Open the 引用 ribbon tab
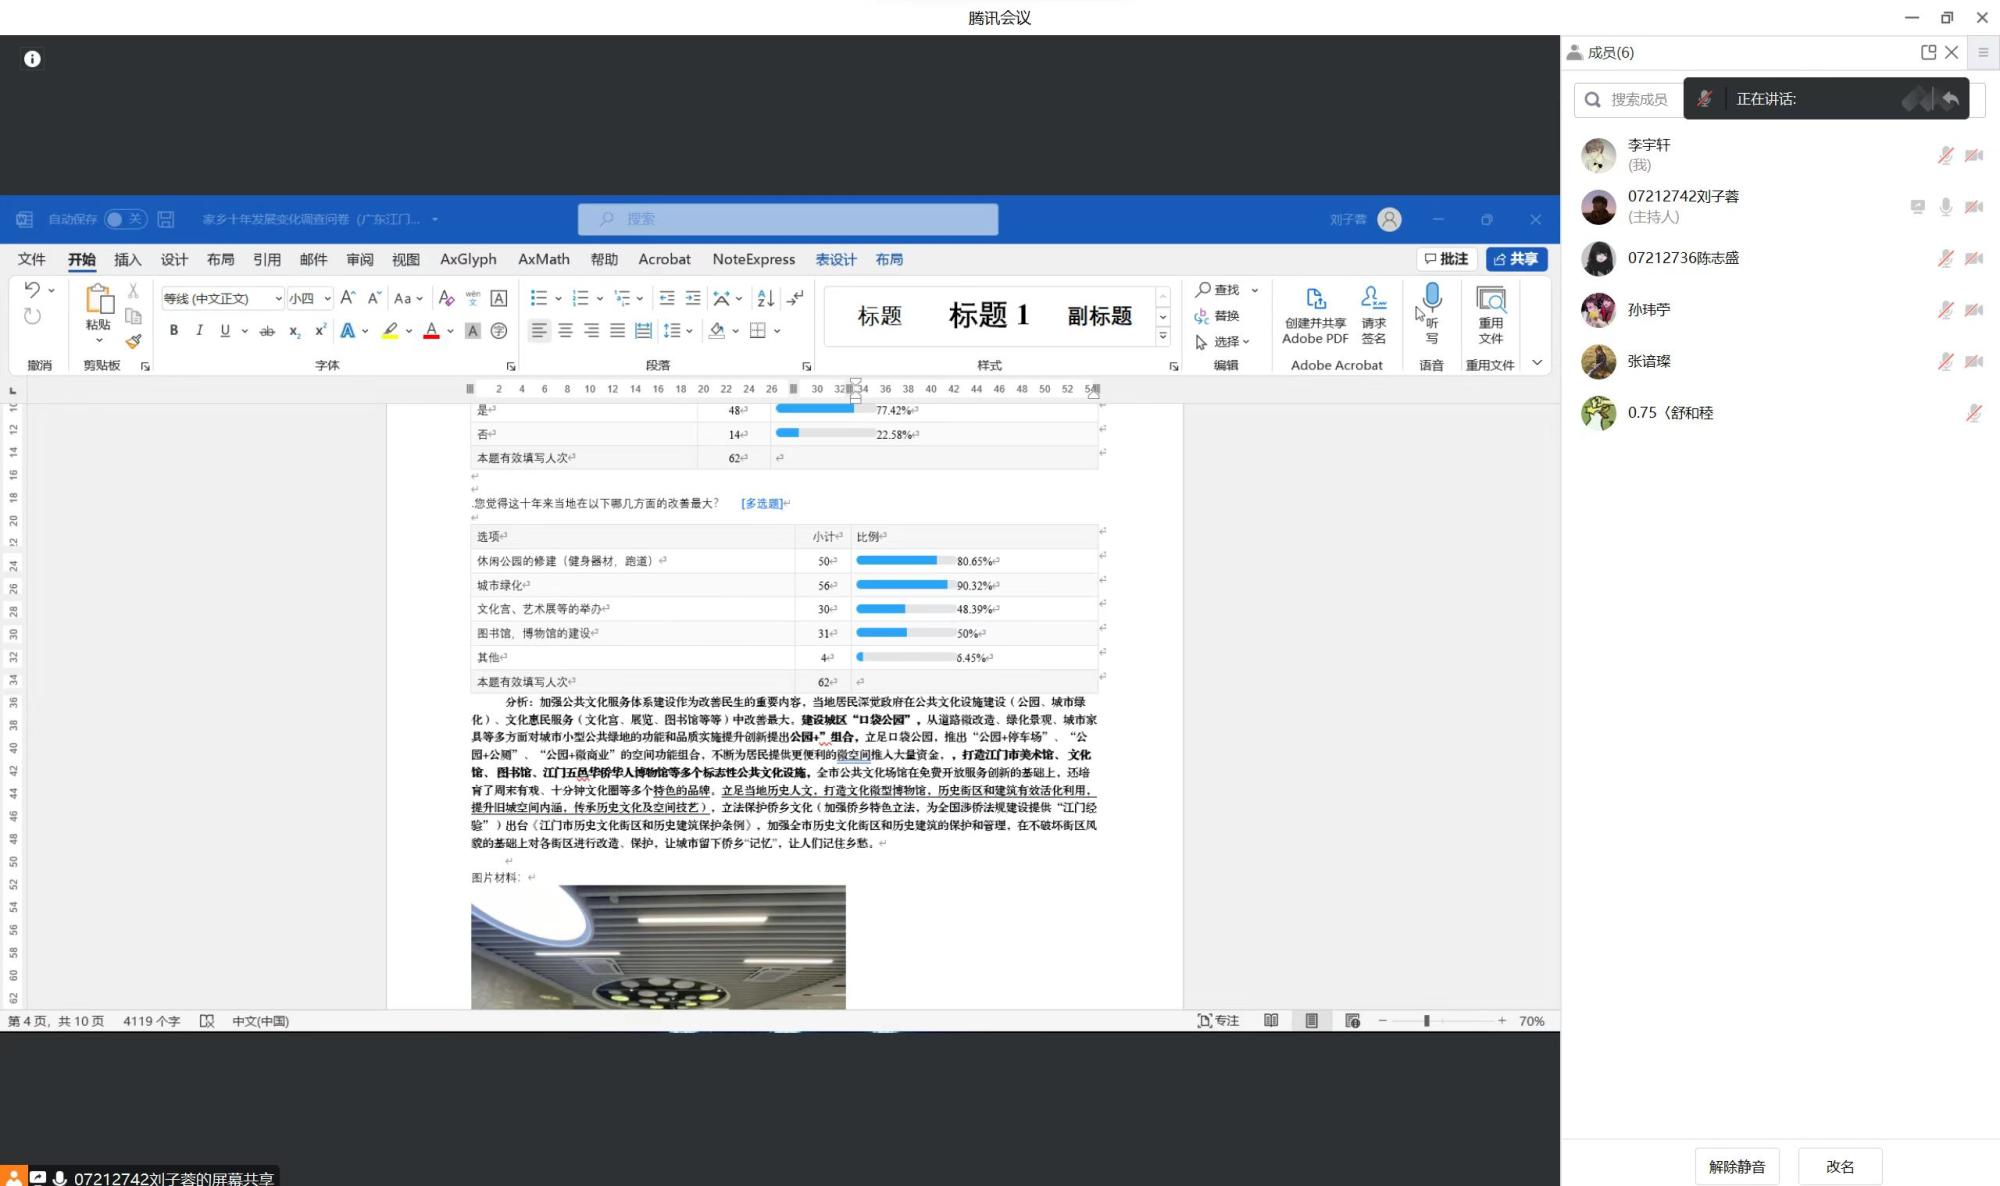2000x1186 pixels. (x=266, y=259)
